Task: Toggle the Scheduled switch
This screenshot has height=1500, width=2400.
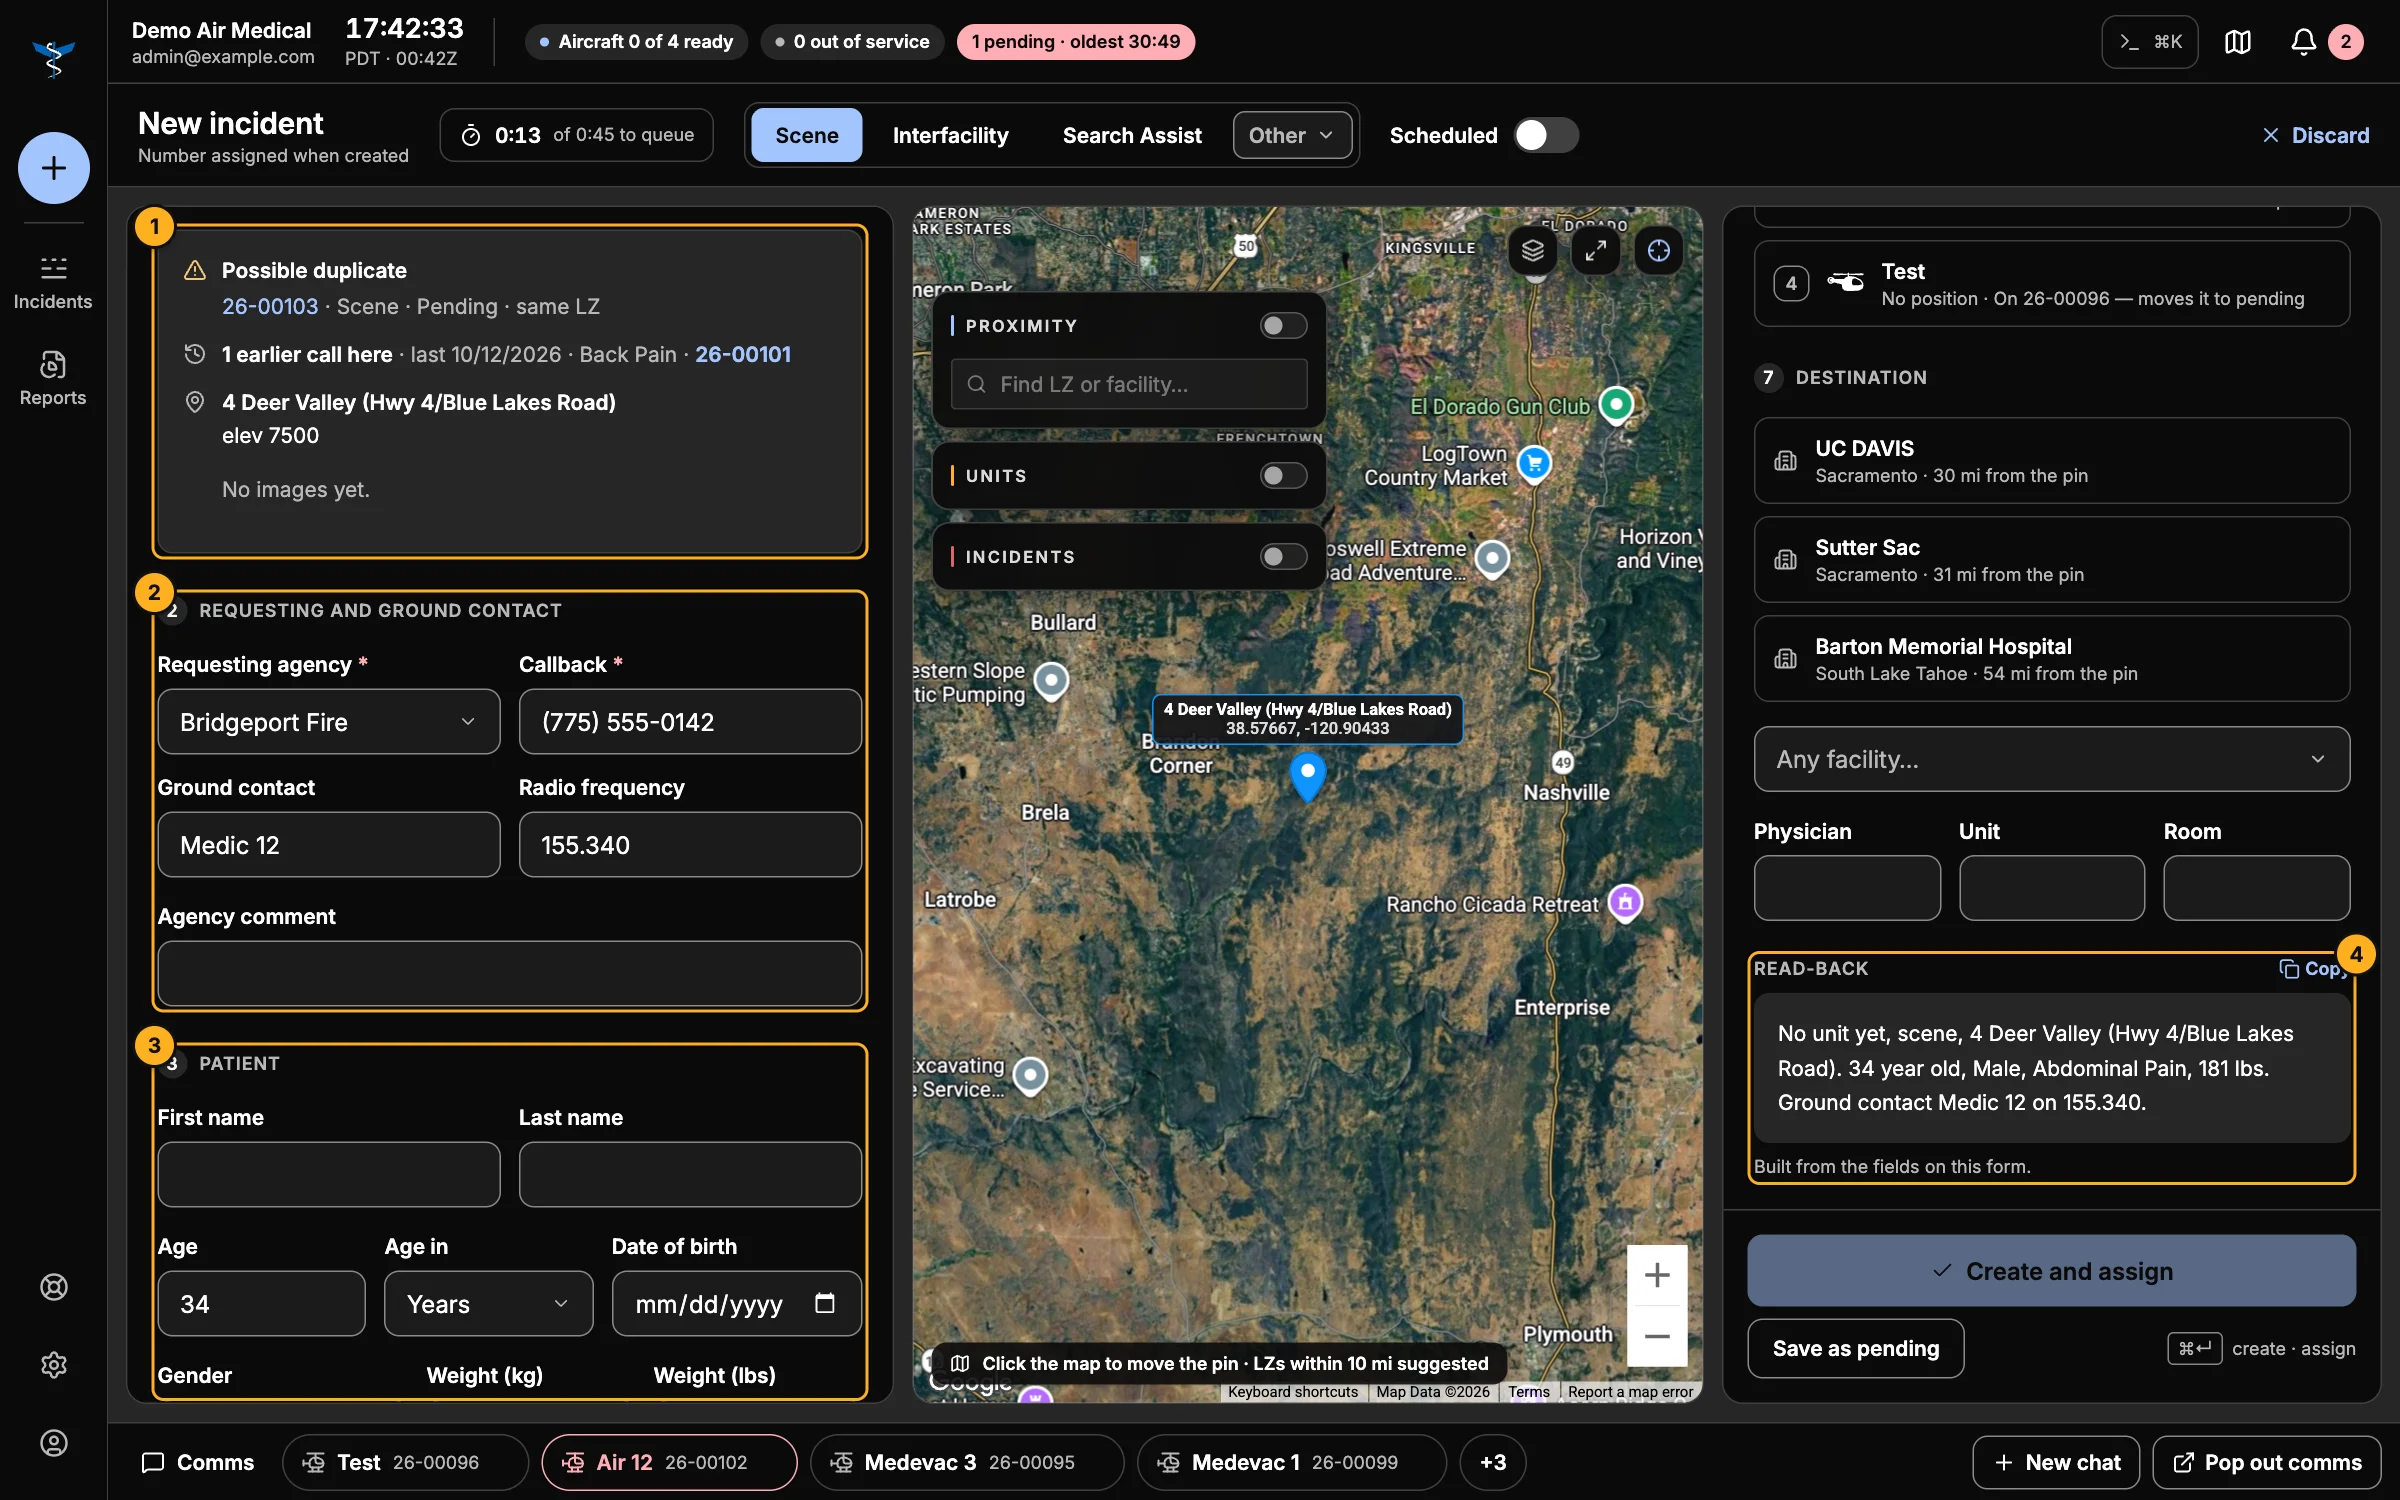Action: pos(1545,135)
